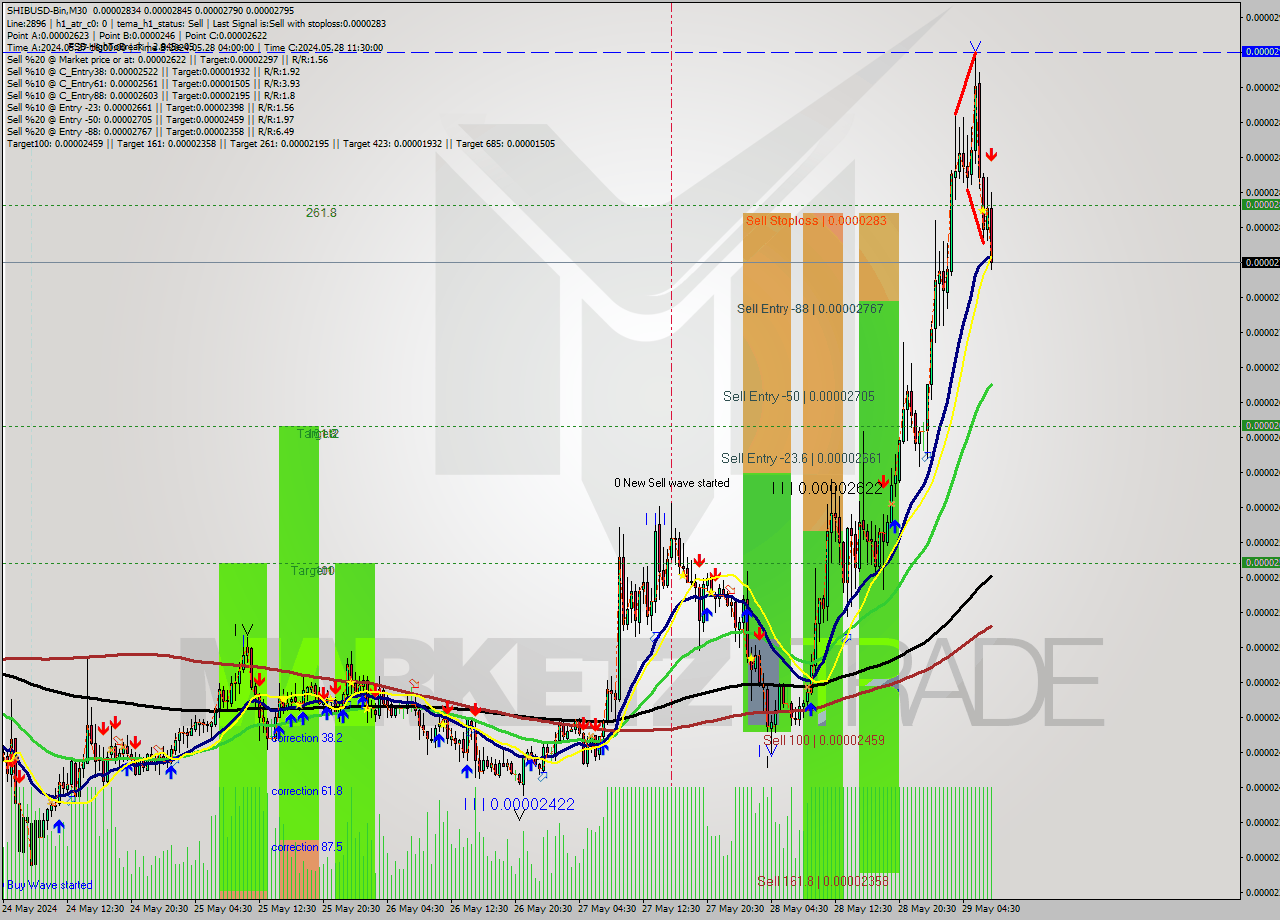Click the 'Sell Entry -50 | 0.00002705' label

click(799, 397)
